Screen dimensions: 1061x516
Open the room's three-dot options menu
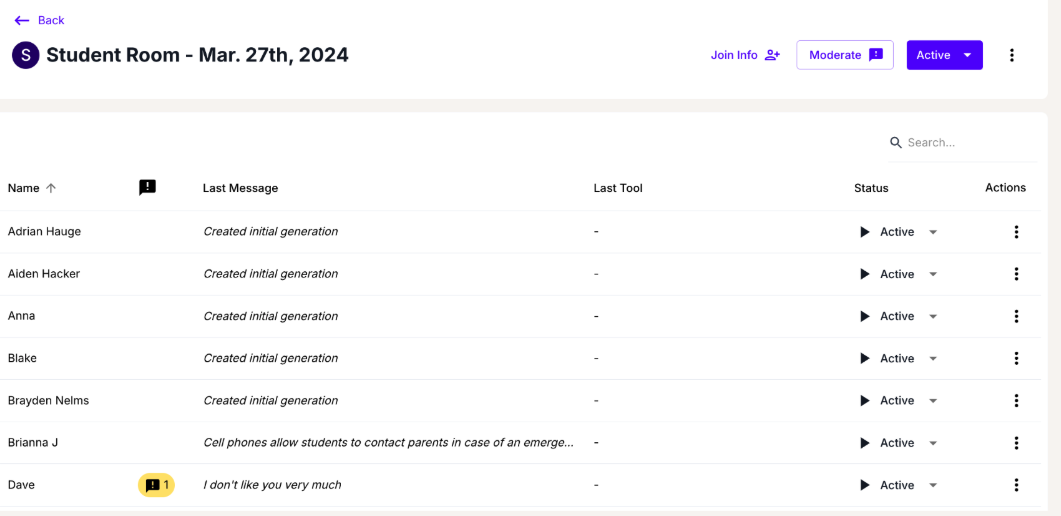click(x=1011, y=55)
